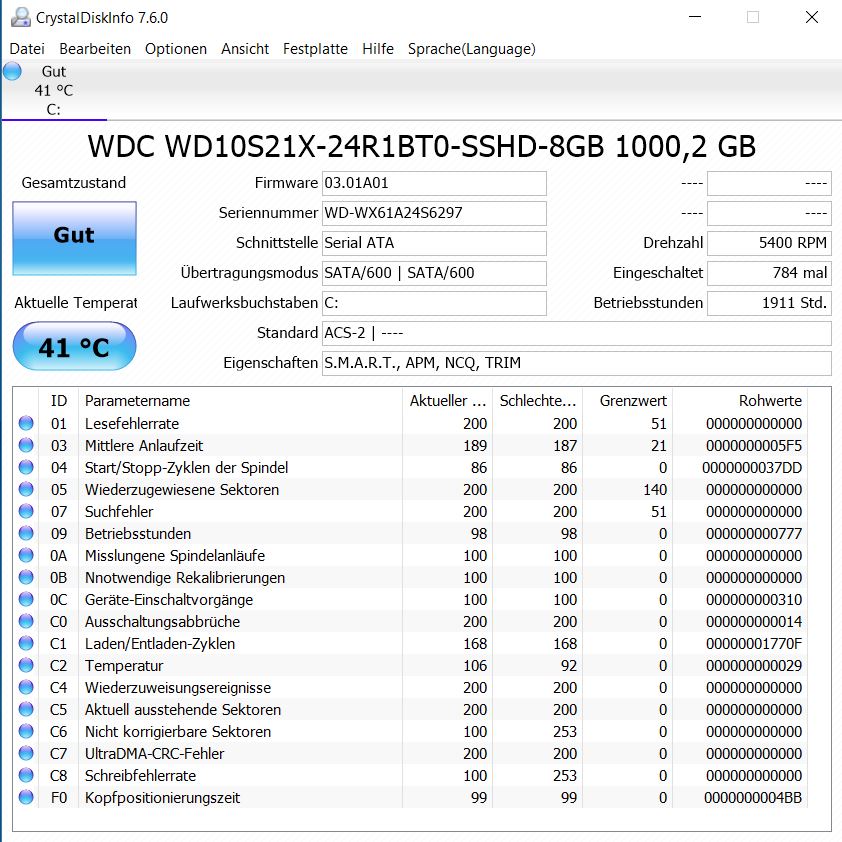Open the Ansicht menu
Image resolution: width=842 pixels, height=842 pixels.
[x=245, y=49]
